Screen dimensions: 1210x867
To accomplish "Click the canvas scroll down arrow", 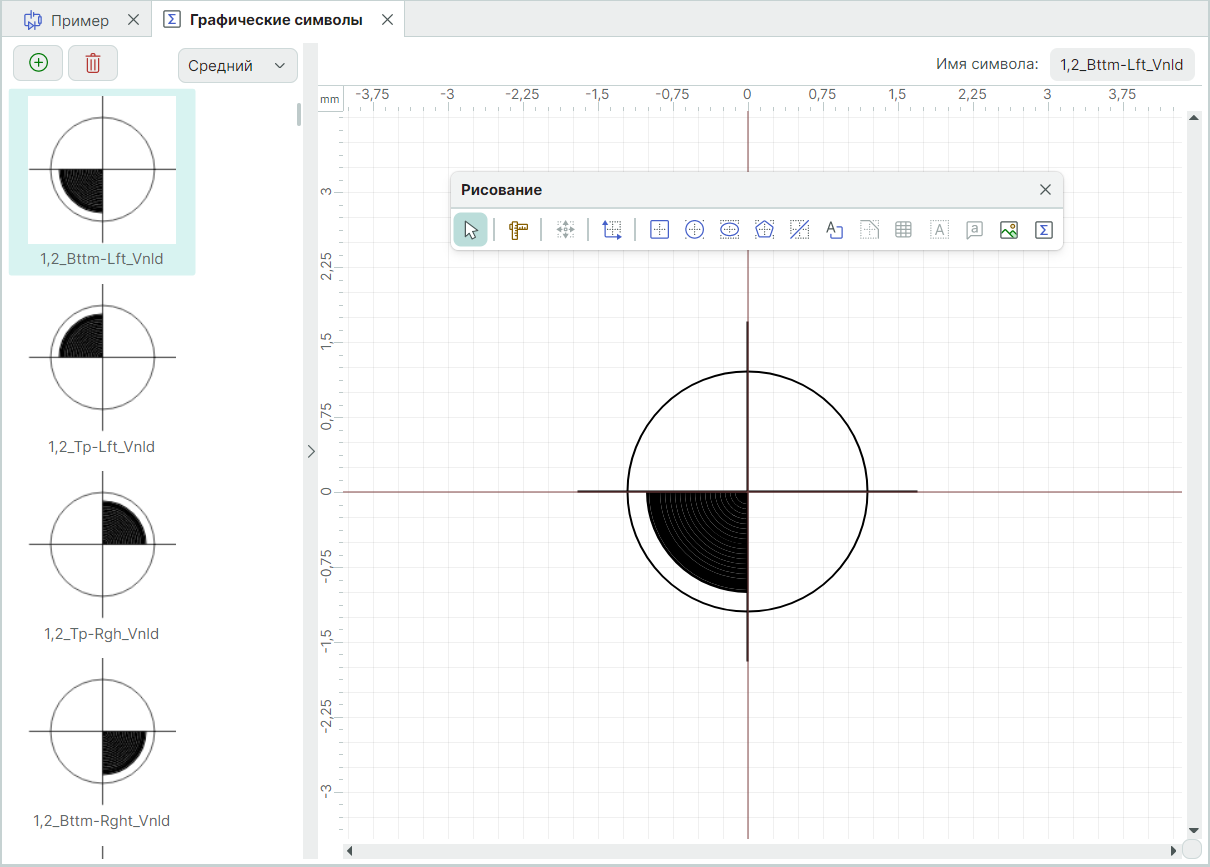I will coord(1192,829).
